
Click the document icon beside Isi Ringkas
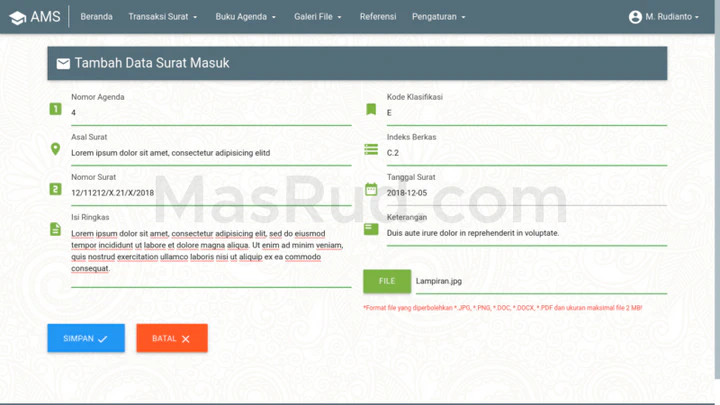(x=56, y=229)
